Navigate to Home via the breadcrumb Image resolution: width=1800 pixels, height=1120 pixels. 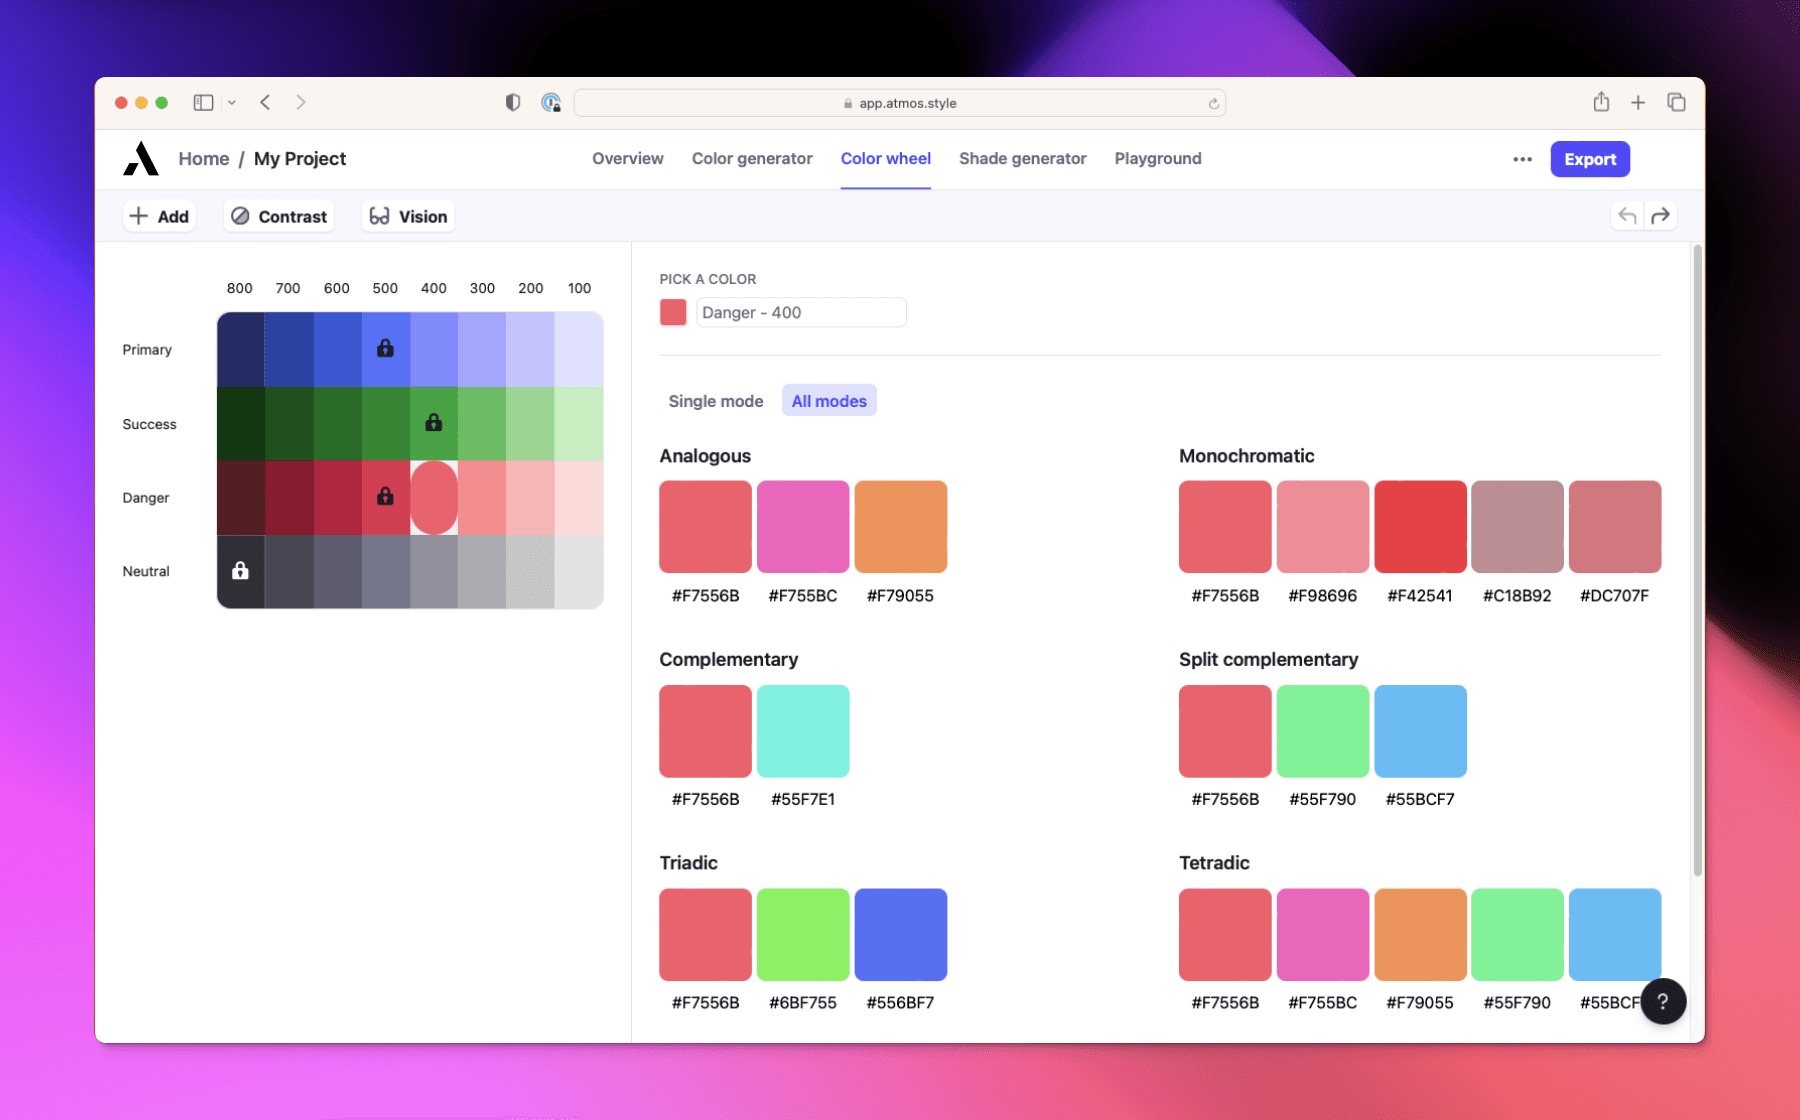203,158
